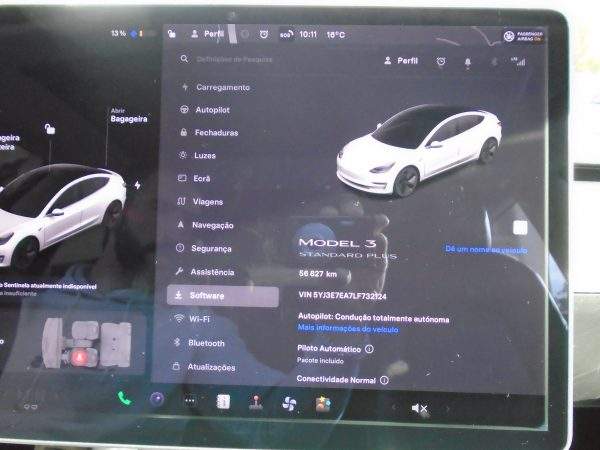Open all apps with the three-dots icon
The image size is (600, 450).
[x=190, y=401]
